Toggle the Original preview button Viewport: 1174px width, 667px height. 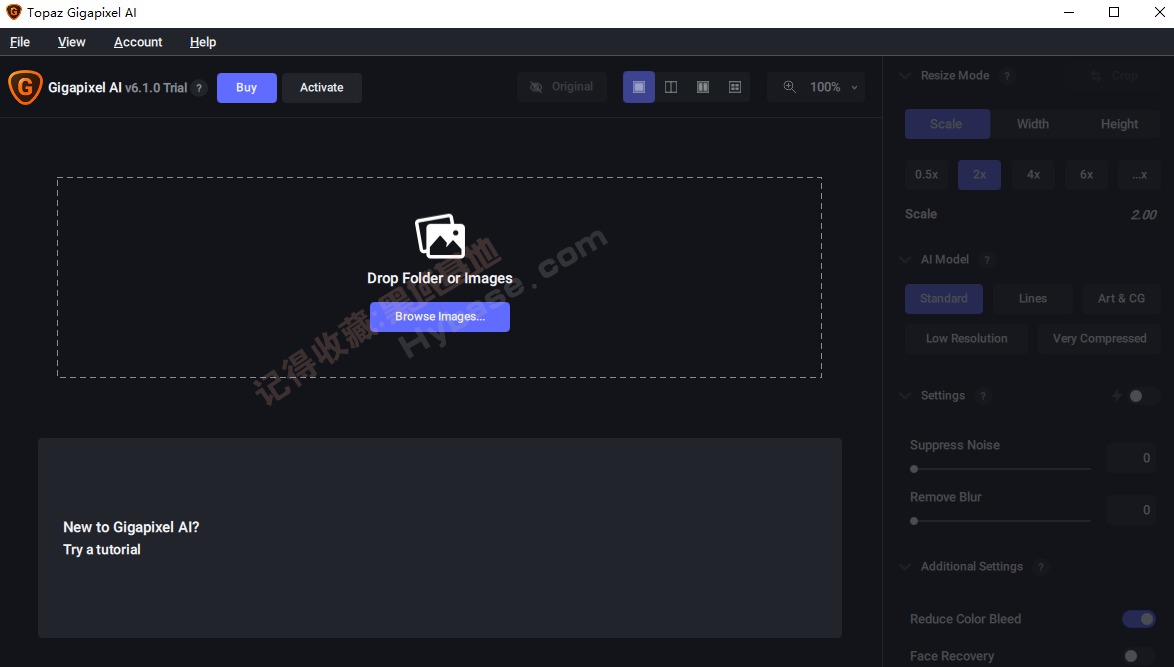pyautogui.click(x=562, y=87)
